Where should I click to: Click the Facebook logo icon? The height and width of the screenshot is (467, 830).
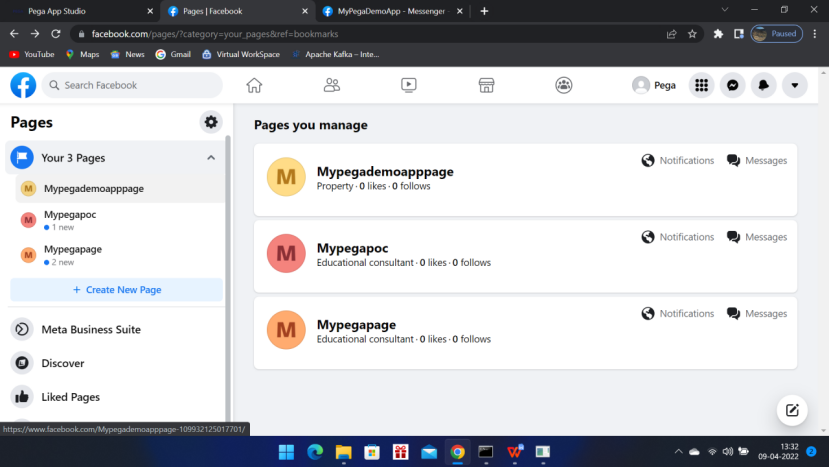pyautogui.click(x=23, y=85)
